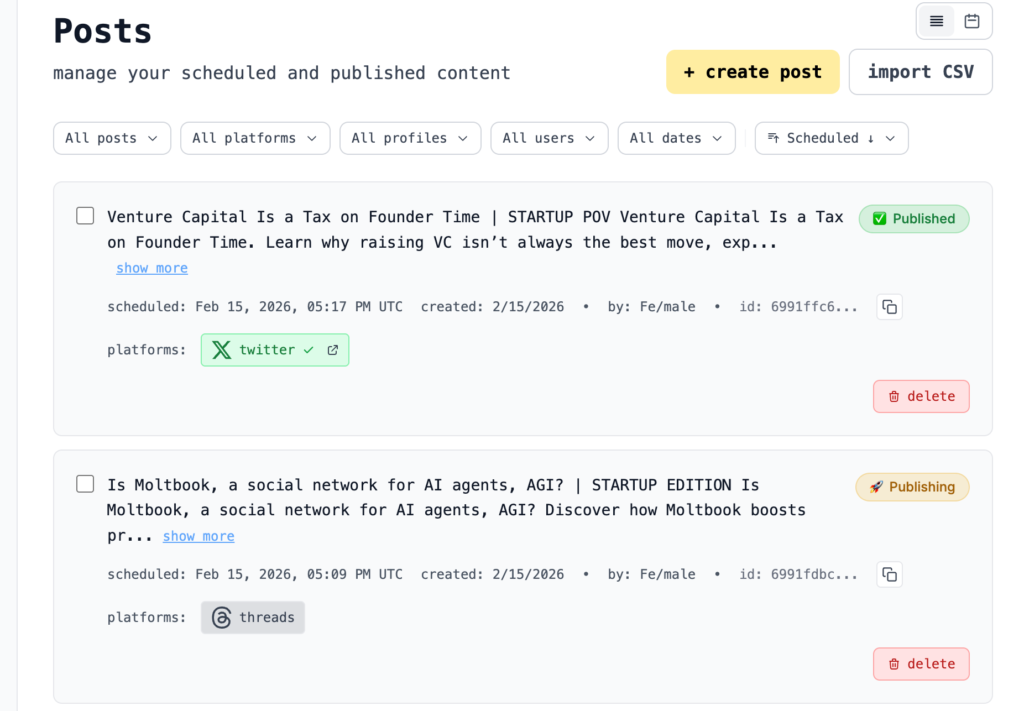1024x711 pixels.
Task: Open the All profiles filter
Action: click(410, 138)
